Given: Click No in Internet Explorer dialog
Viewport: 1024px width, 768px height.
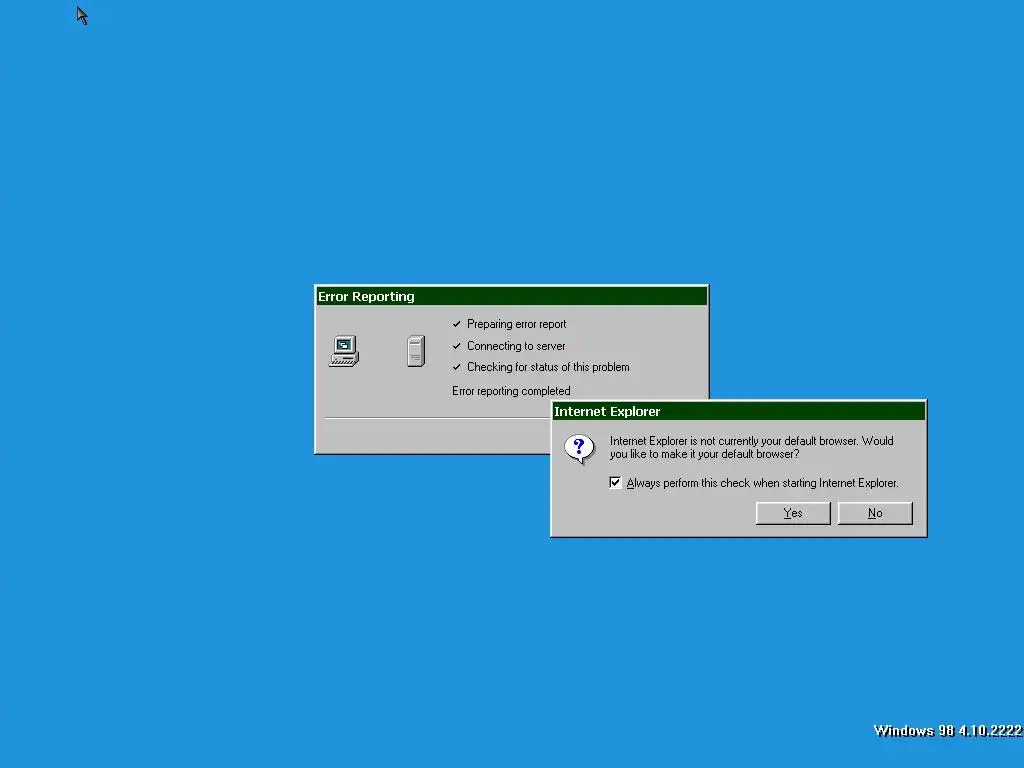Looking at the screenshot, I should coord(875,513).
